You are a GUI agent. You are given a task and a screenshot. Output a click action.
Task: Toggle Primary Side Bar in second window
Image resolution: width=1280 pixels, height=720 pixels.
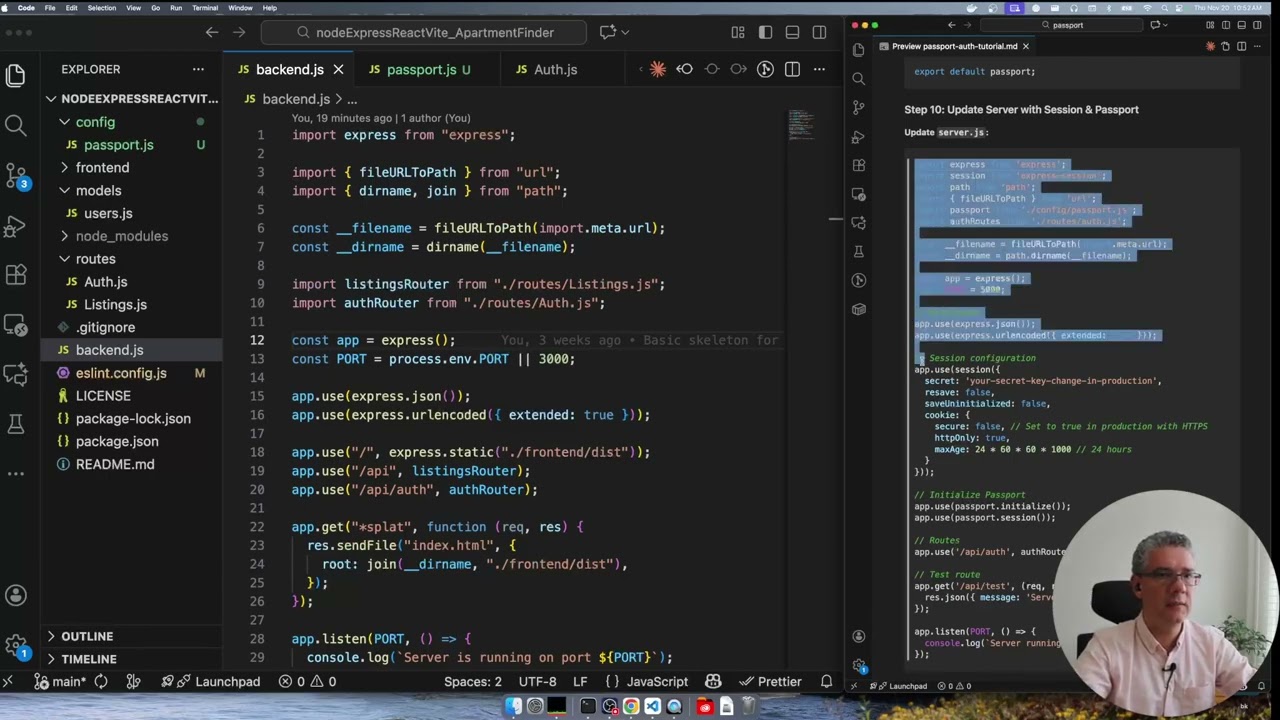(x=1226, y=25)
